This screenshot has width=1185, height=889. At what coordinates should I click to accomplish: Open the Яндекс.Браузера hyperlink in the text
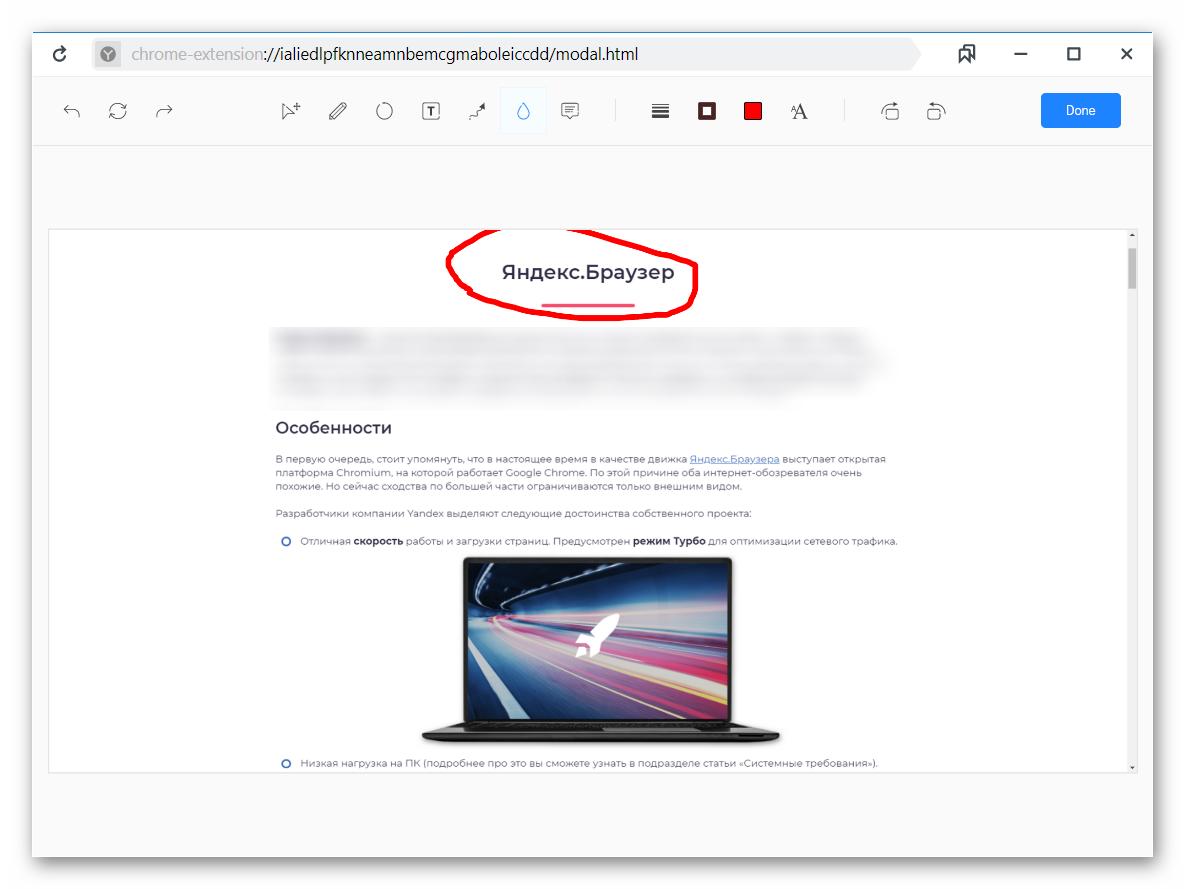[x=734, y=459]
